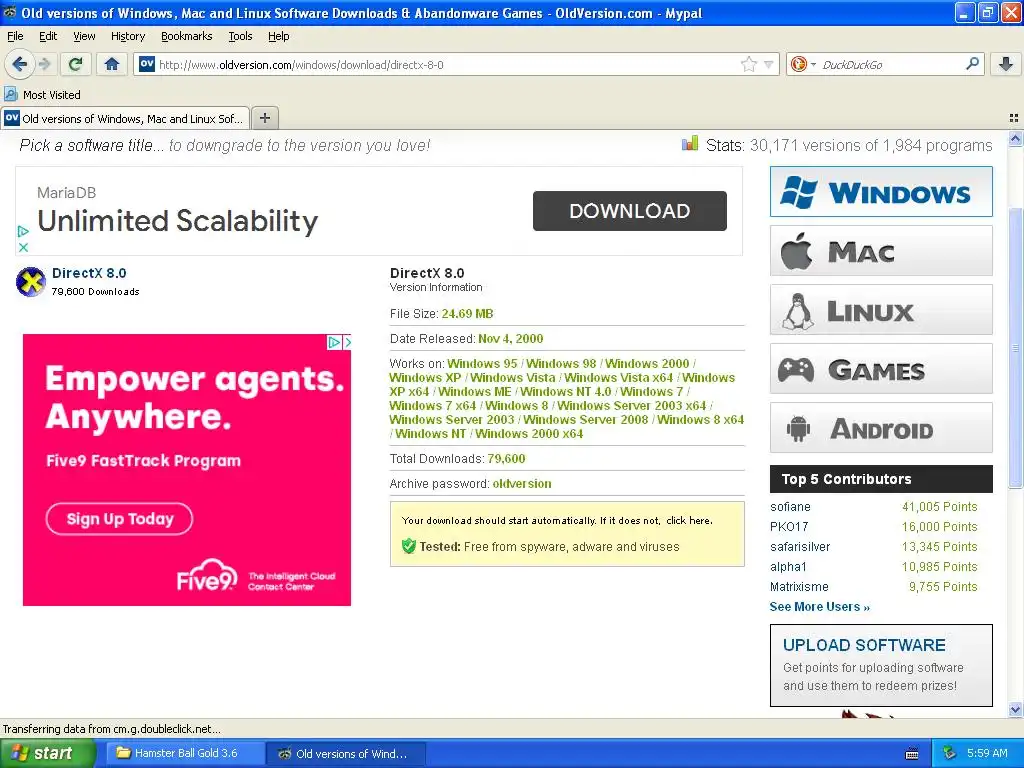Close the Five9 ad with X icon

tap(347, 342)
